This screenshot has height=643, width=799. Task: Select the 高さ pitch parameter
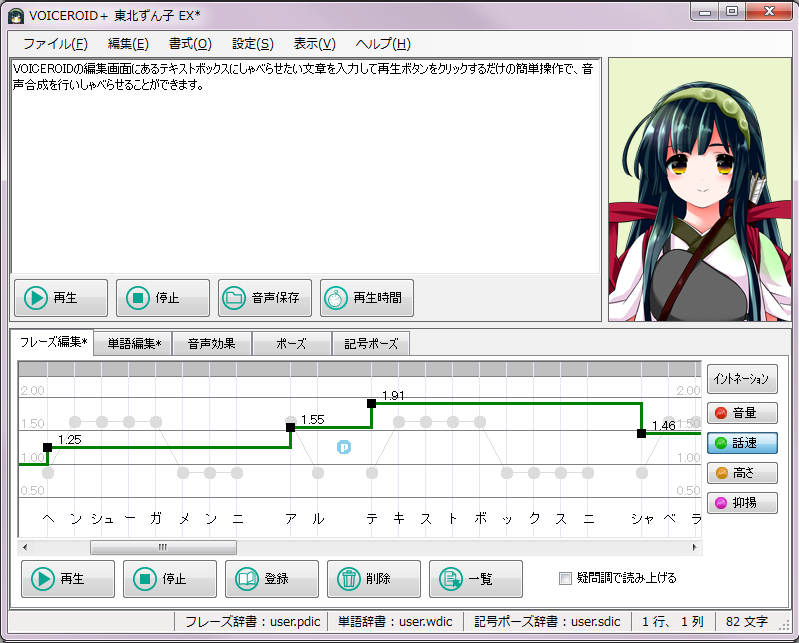click(x=742, y=473)
